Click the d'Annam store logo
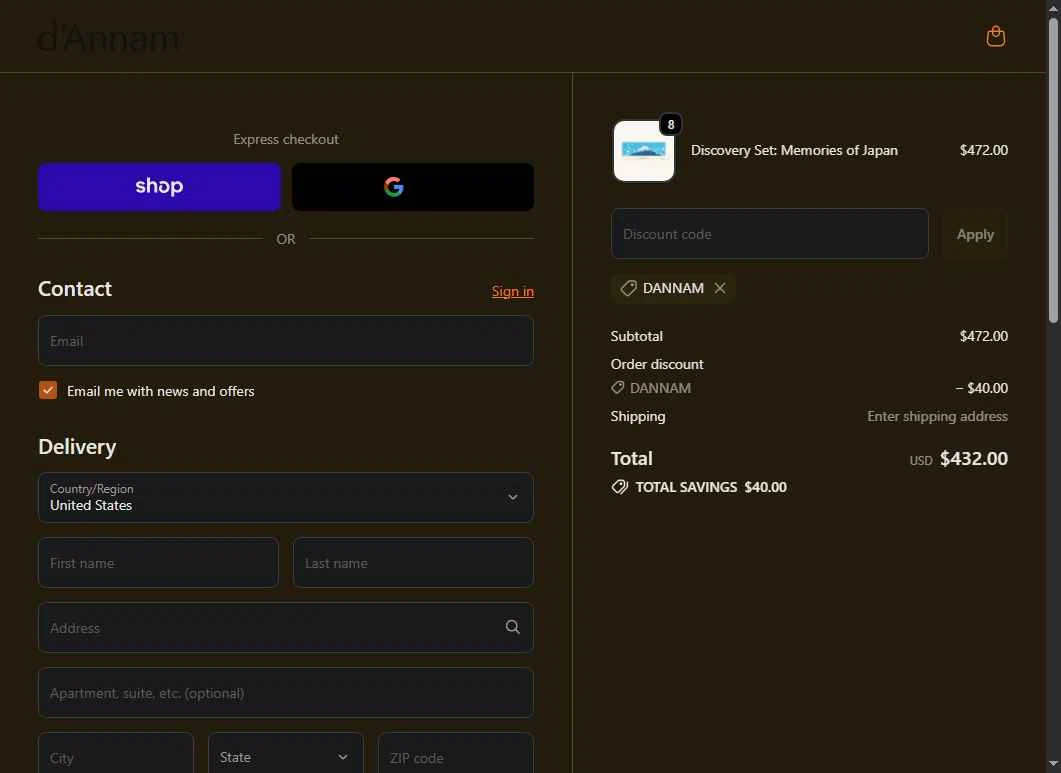 point(108,38)
